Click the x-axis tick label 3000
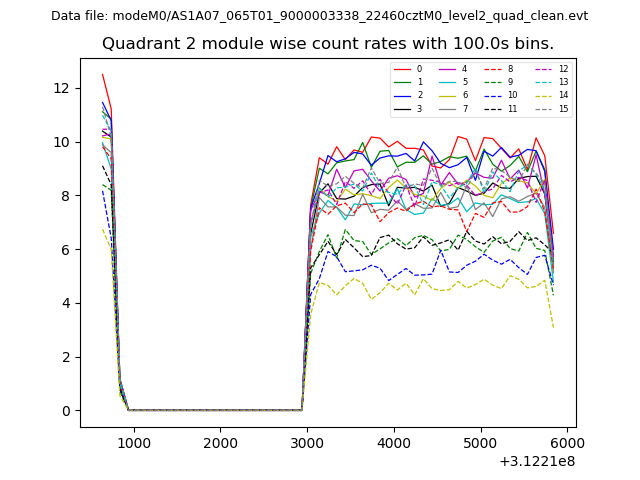Screen dimensions: 640x480 click(307, 443)
